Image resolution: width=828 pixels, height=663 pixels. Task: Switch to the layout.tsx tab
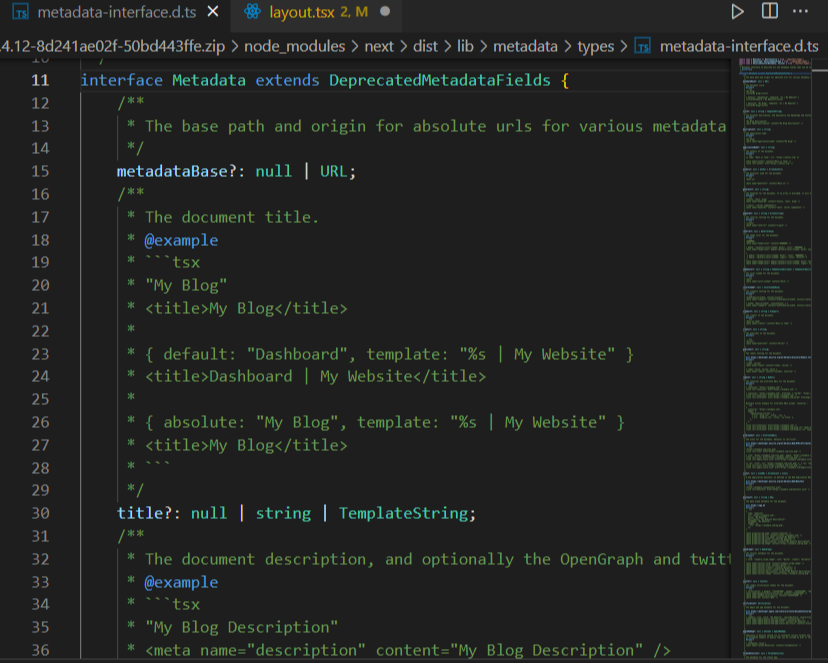coord(316,12)
